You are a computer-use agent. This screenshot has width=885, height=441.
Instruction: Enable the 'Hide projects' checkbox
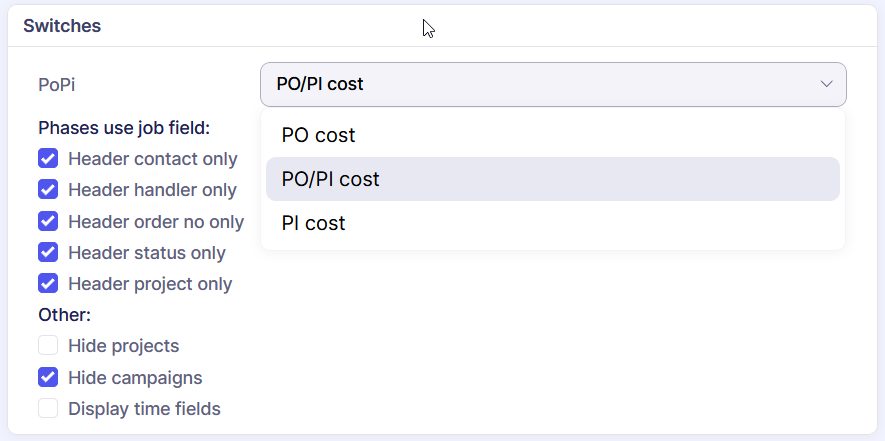tap(48, 346)
